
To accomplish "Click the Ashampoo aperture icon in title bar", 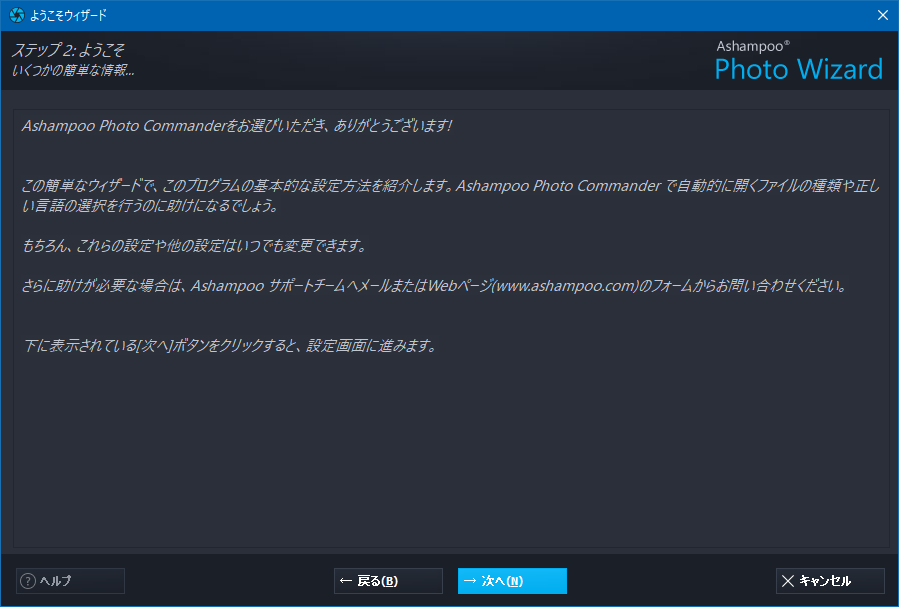I will pos(17,15).
